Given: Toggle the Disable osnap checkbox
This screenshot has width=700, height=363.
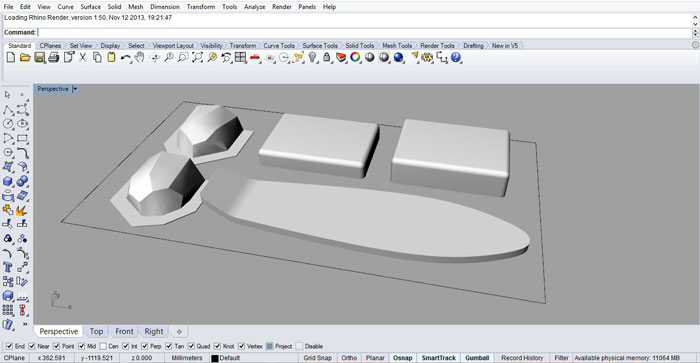Looking at the screenshot, I should click(x=299, y=346).
